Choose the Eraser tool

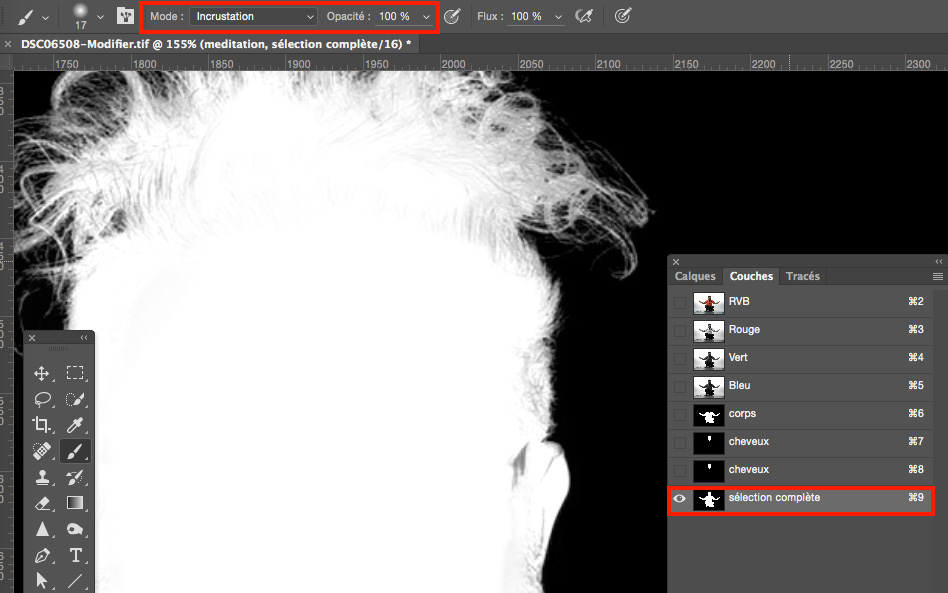(x=42, y=503)
